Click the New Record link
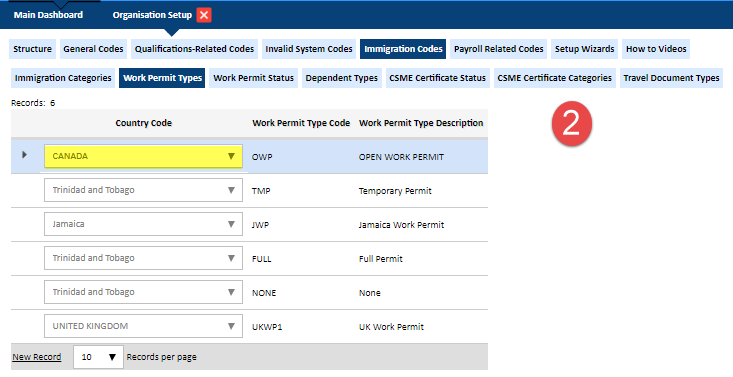 [37, 357]
